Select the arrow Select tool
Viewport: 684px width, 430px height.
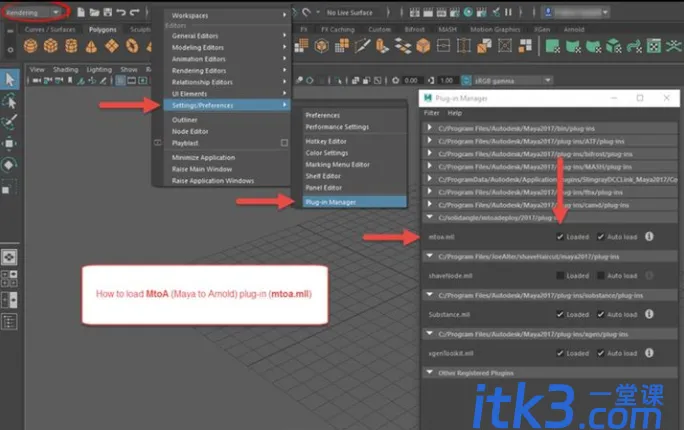tap(10, 79)
